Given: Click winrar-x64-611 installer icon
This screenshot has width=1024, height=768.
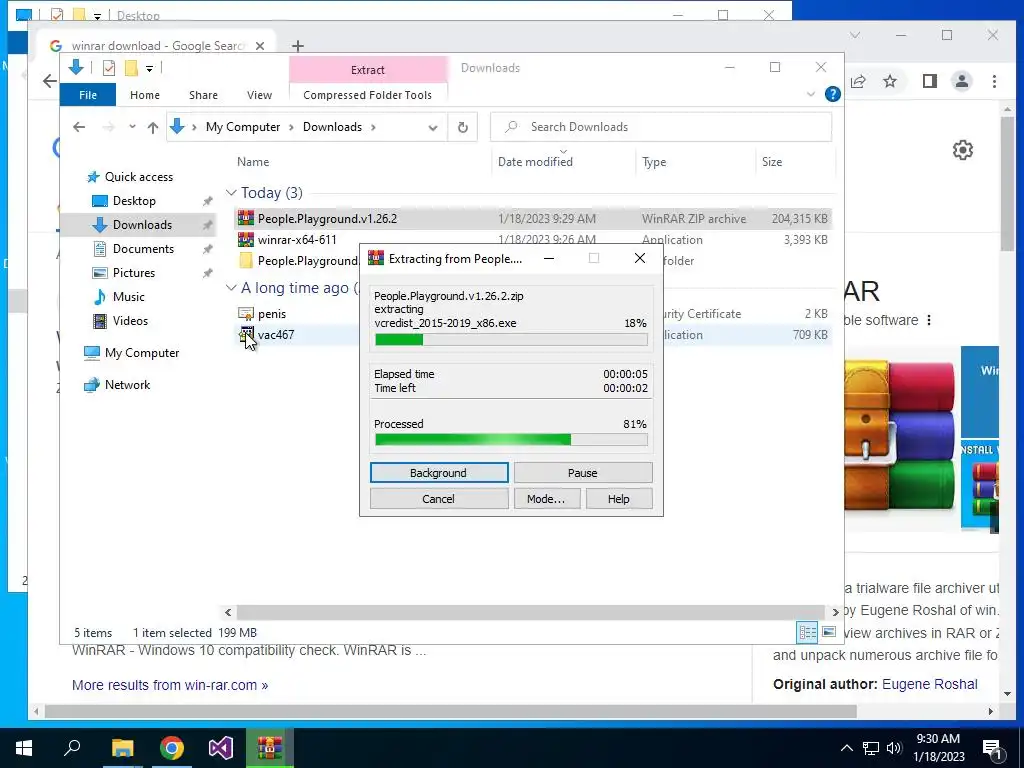Looking at the screenshot, I should 246,240.
